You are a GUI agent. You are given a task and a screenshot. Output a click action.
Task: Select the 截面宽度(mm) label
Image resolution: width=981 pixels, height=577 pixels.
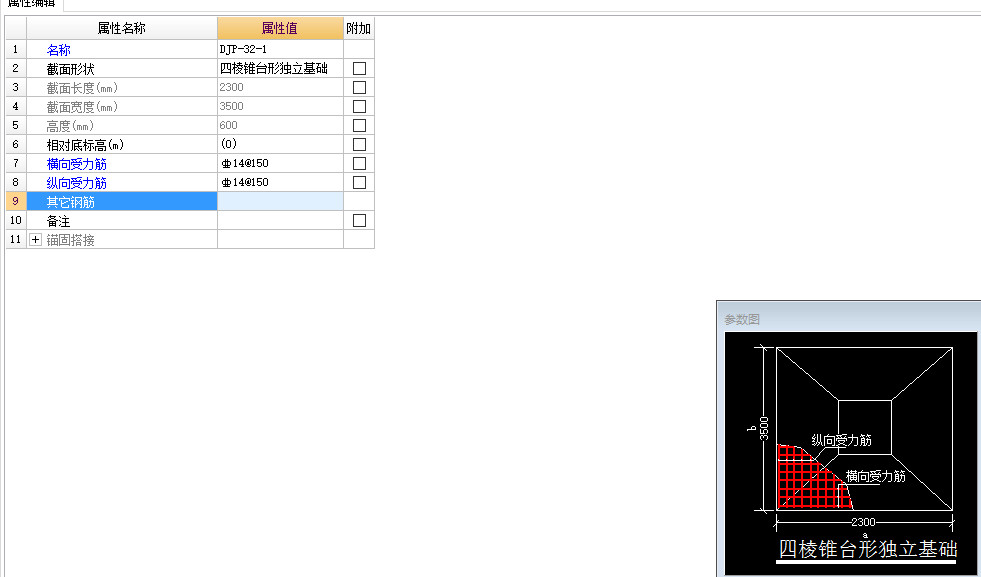(82, 106)
